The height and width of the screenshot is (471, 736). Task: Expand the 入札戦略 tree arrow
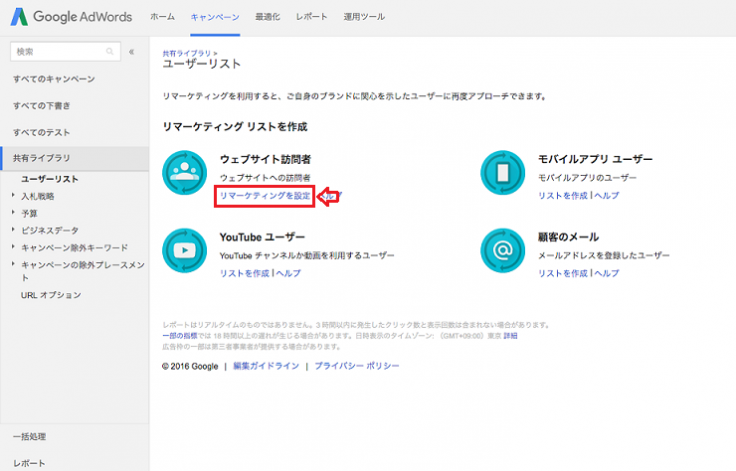14,195
